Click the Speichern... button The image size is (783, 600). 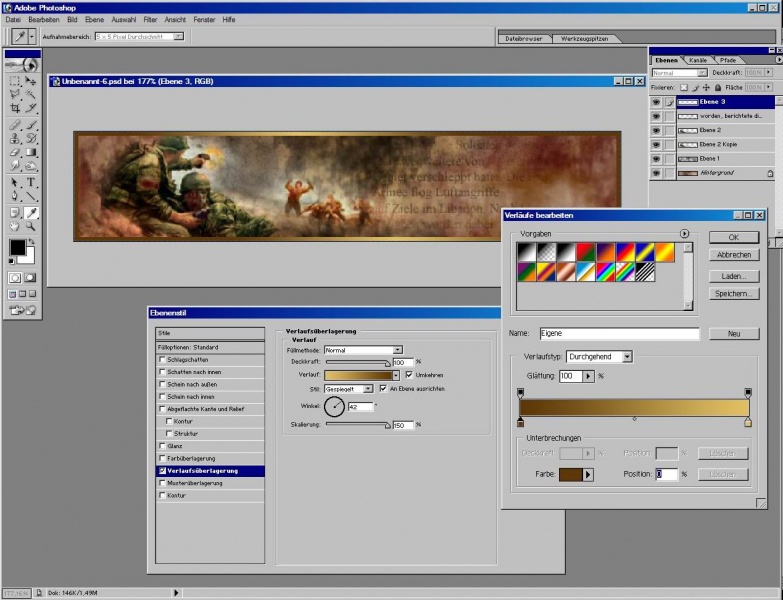(x=734, y=294)
